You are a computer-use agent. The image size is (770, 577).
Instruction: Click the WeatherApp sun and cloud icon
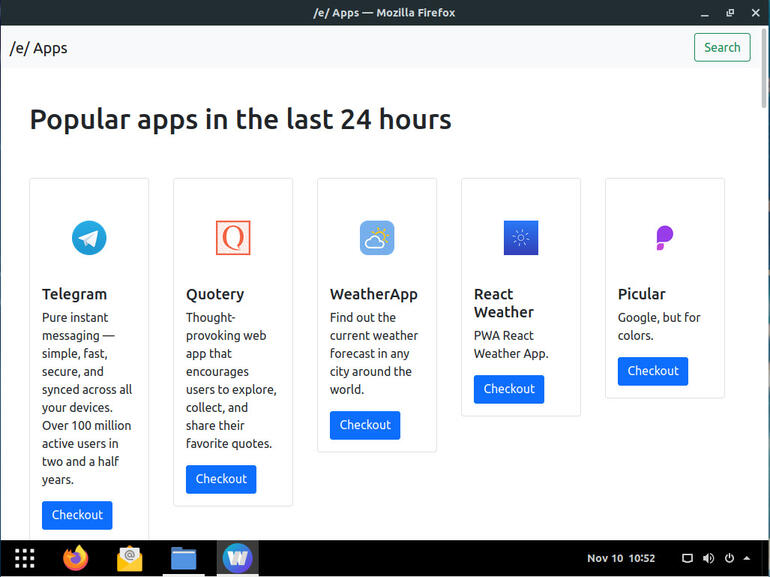coord(377,238)
